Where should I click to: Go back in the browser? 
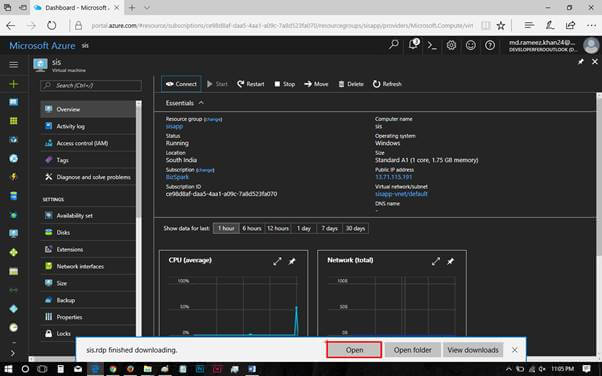coord(11,25)
